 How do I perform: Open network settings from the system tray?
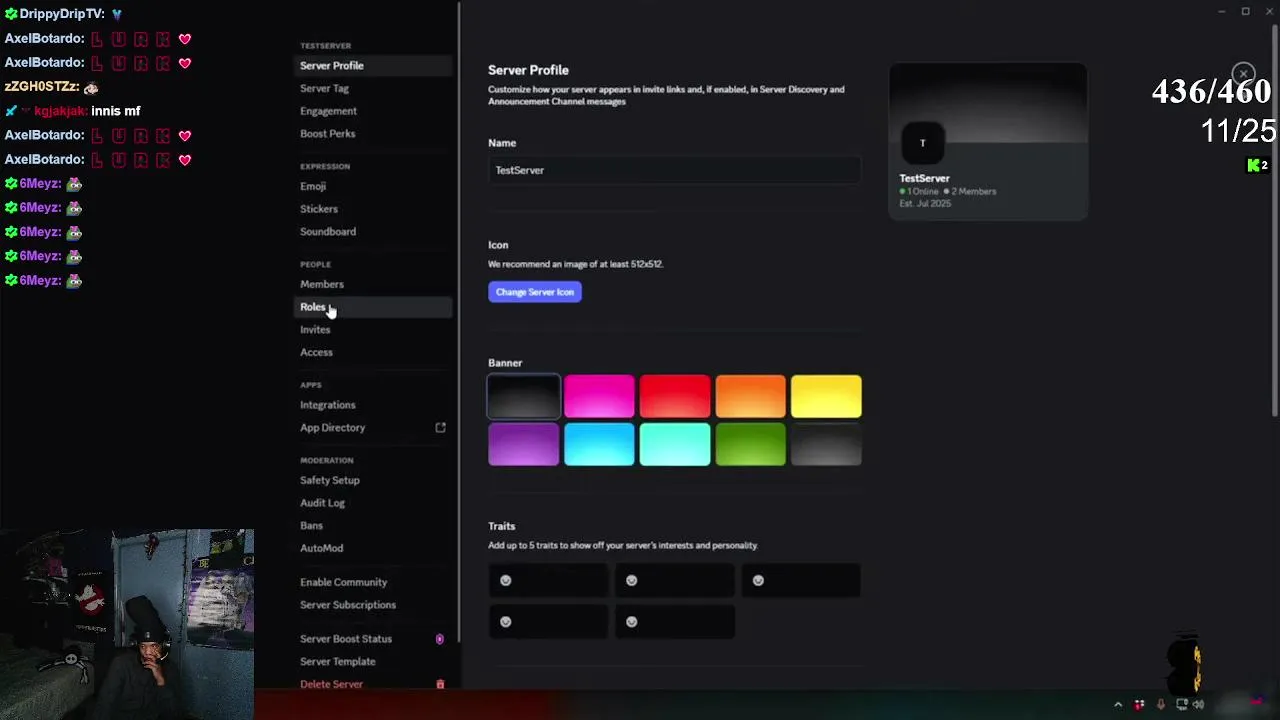coord(1181,704)
